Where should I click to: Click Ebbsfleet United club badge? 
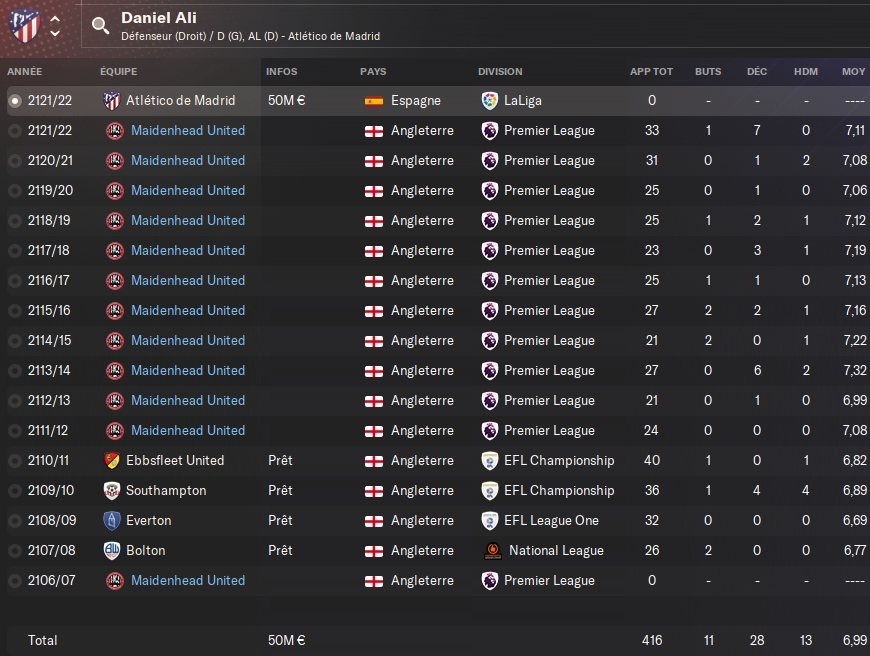(112, 461)
